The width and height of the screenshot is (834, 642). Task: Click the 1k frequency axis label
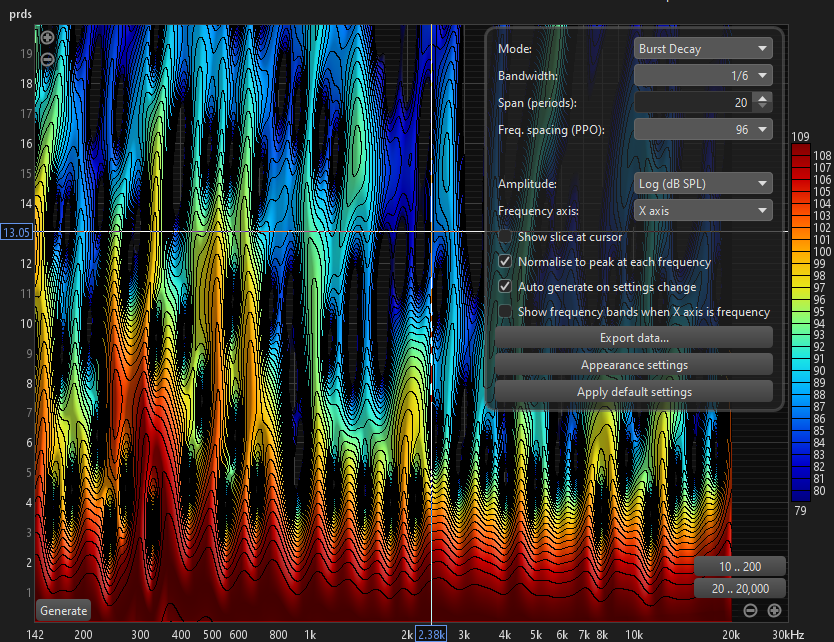point(310,635)
